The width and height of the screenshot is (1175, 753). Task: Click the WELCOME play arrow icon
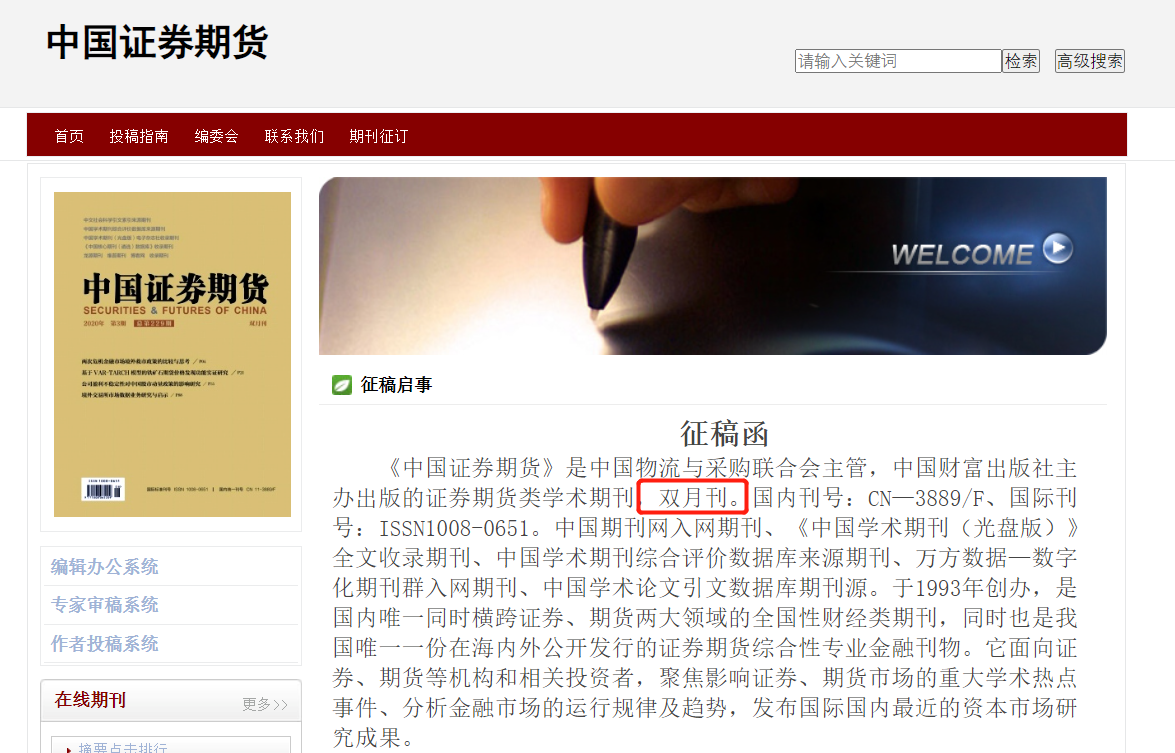click(1057, 249)
